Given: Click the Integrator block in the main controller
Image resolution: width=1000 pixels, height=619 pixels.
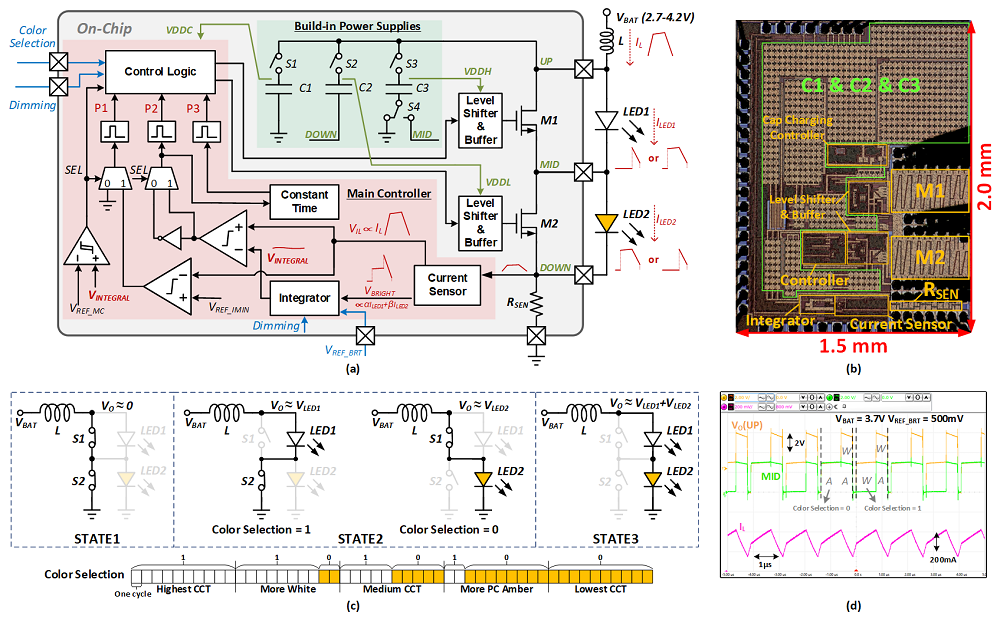Looking at the screenshot, I should pyautogui.click(x=304, y=297).
